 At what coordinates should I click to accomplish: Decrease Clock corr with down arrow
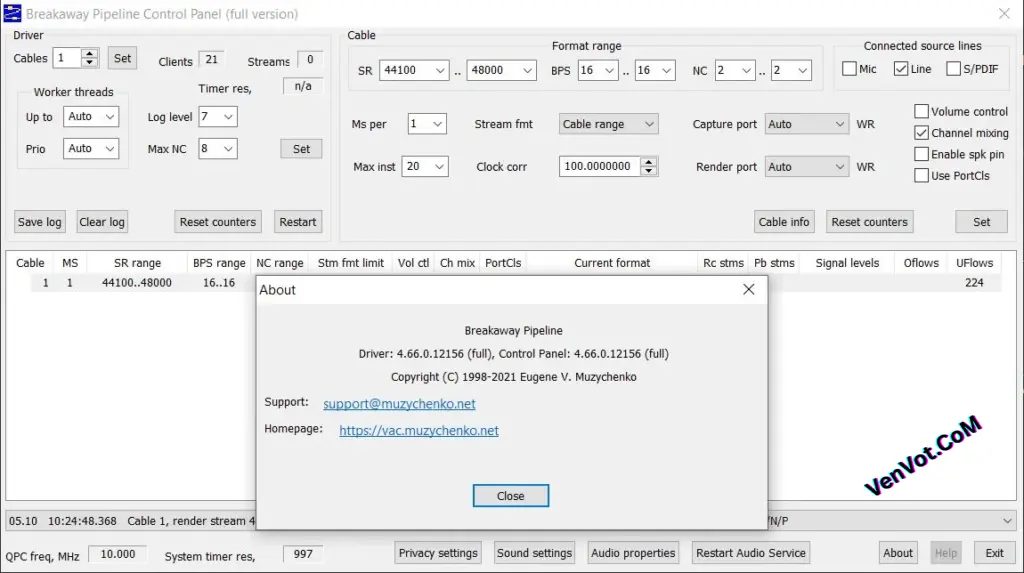pos(648,171)
